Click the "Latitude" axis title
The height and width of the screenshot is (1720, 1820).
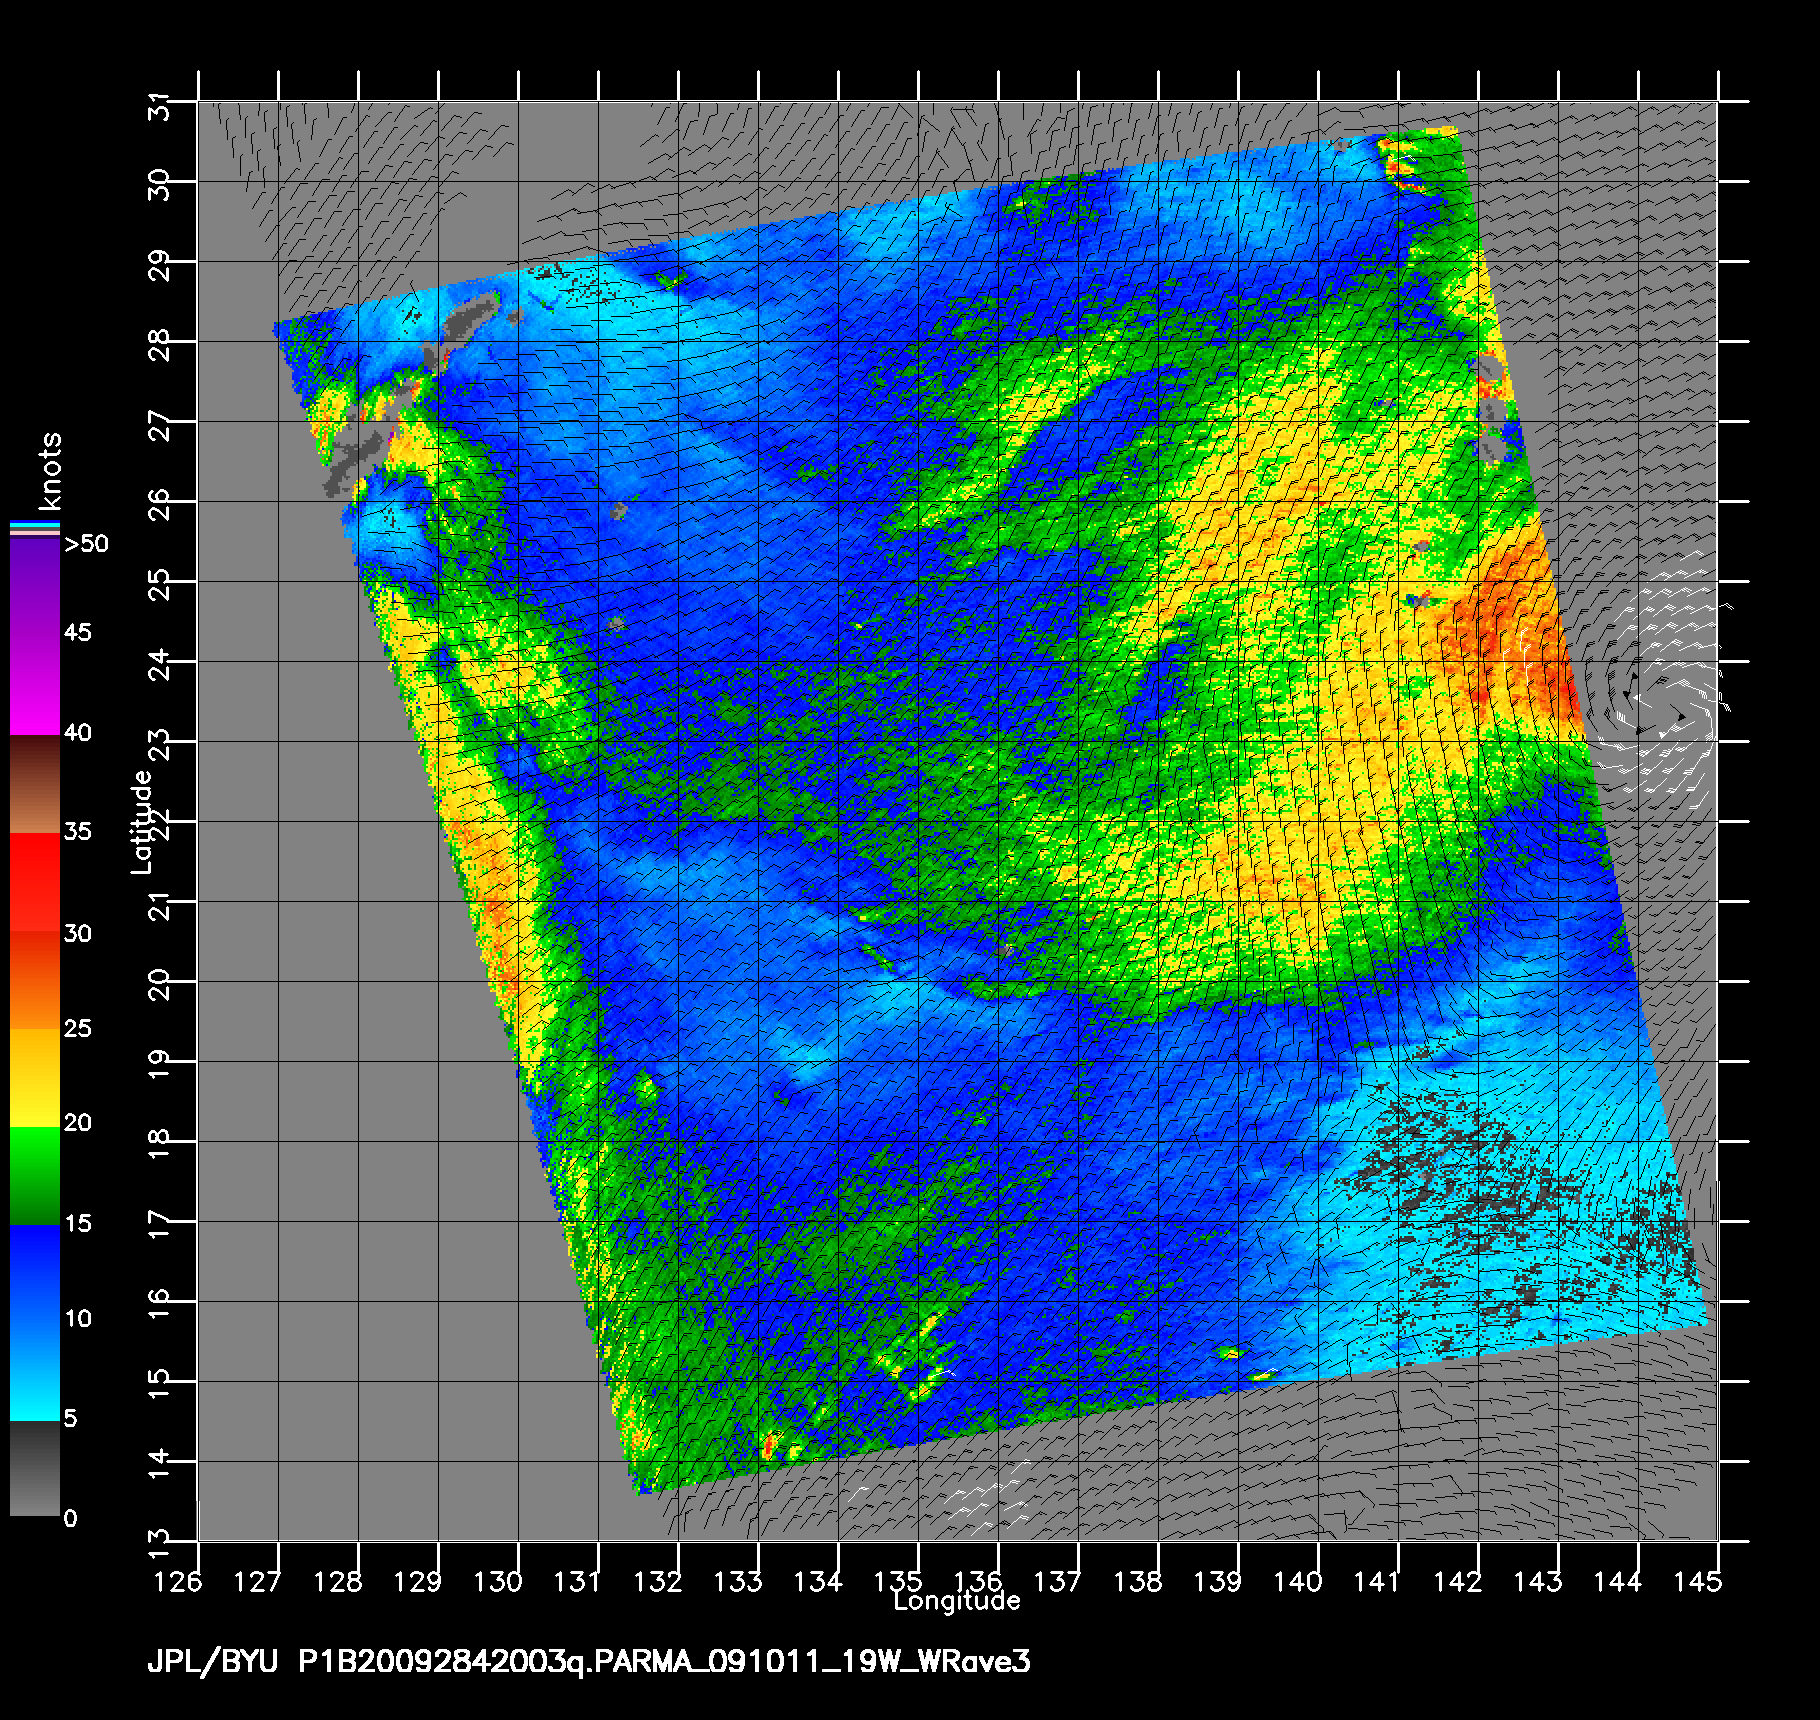click(142, 822)
